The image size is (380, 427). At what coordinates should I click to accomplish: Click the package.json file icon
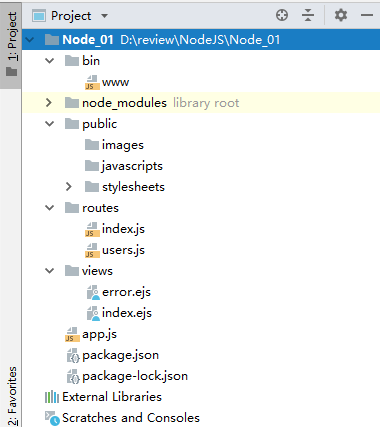(x=73, y=355)
